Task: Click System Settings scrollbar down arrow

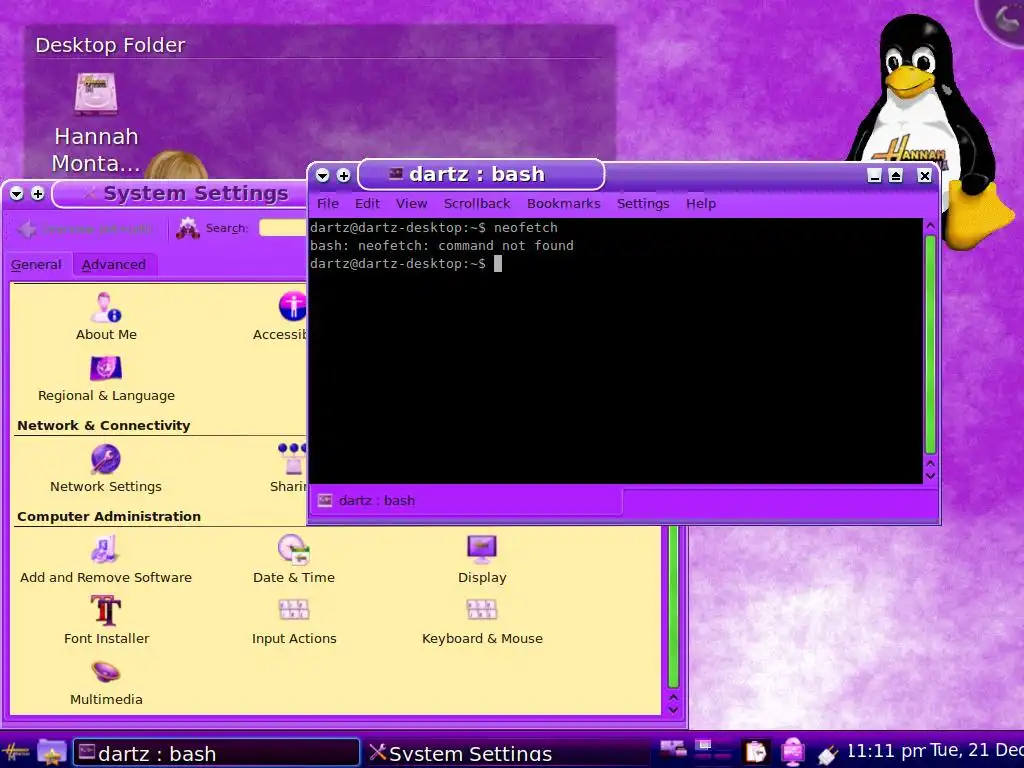Action: click(x=673, y=710)
